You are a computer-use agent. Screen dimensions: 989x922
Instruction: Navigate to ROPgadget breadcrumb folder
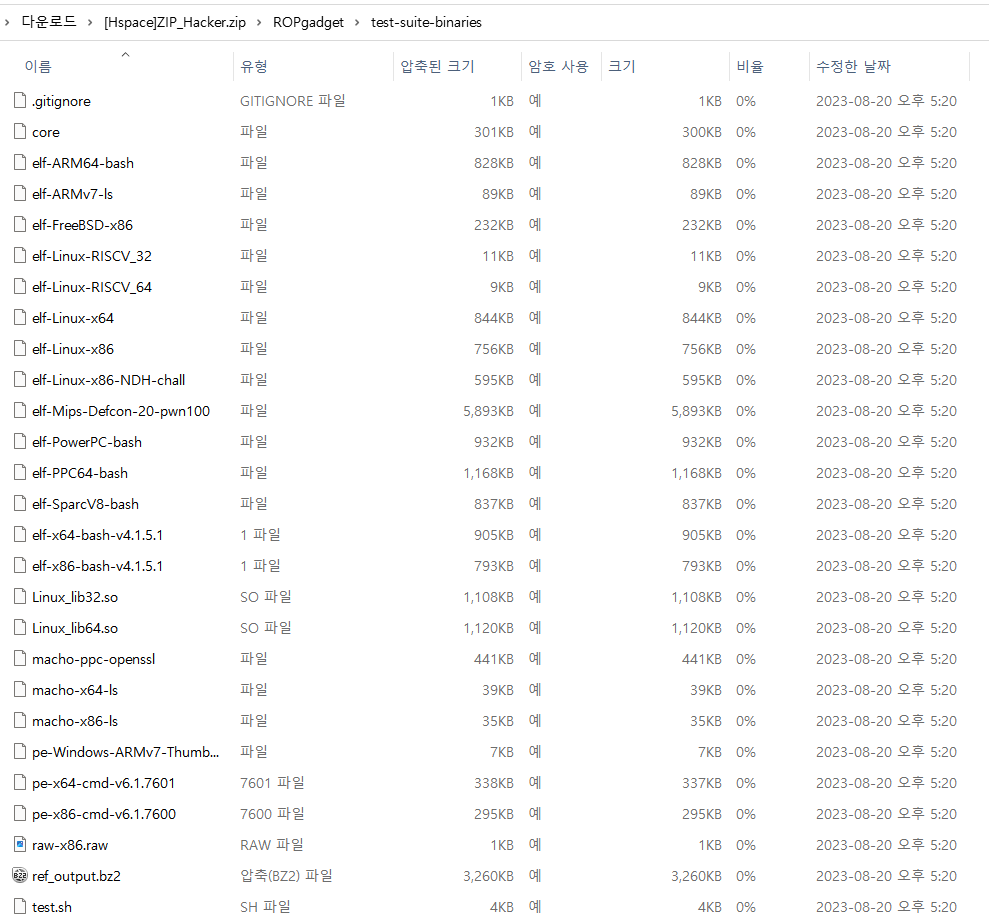click(308, 22)
